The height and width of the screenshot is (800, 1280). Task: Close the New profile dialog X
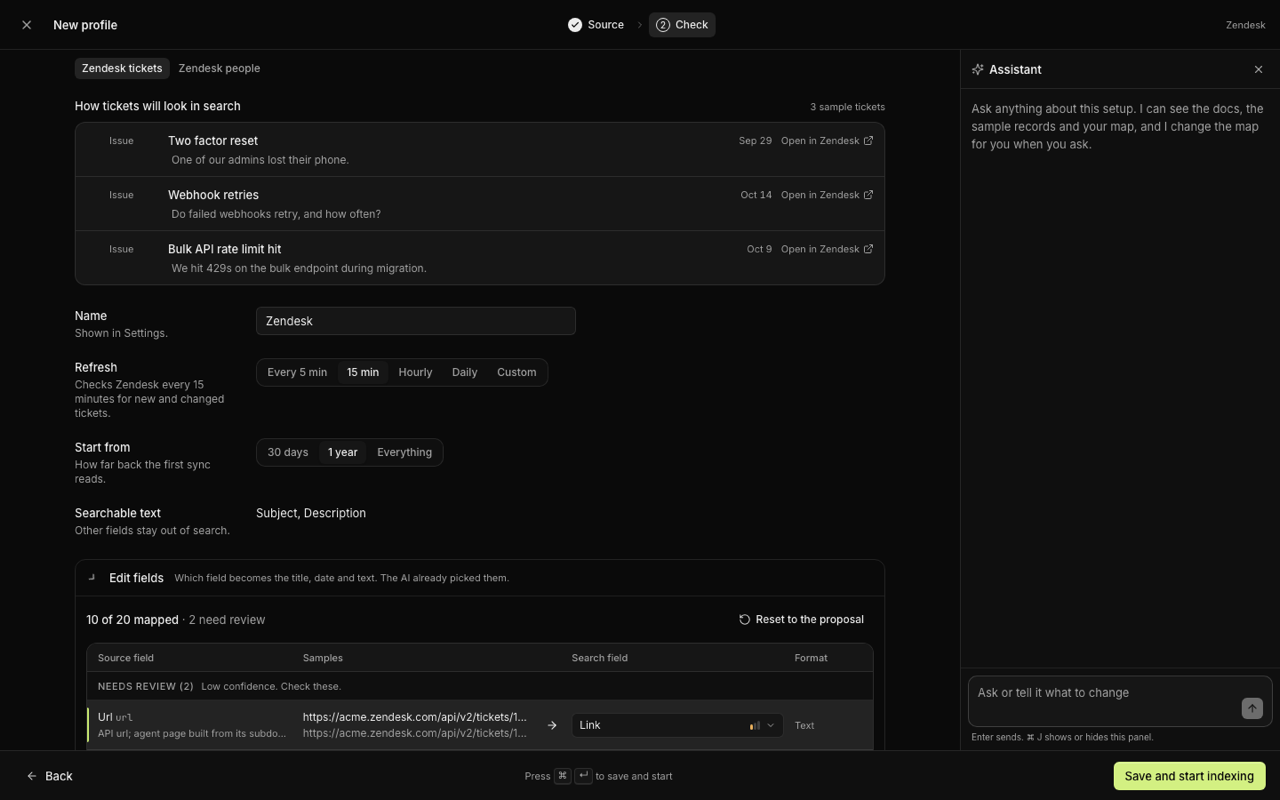click(27, 25)
